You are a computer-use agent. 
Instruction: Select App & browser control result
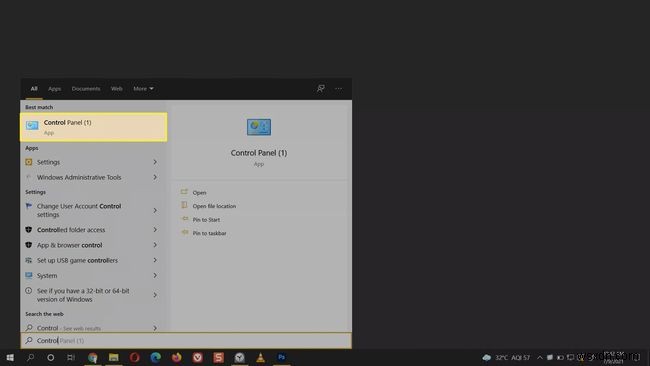pos(94,245)
